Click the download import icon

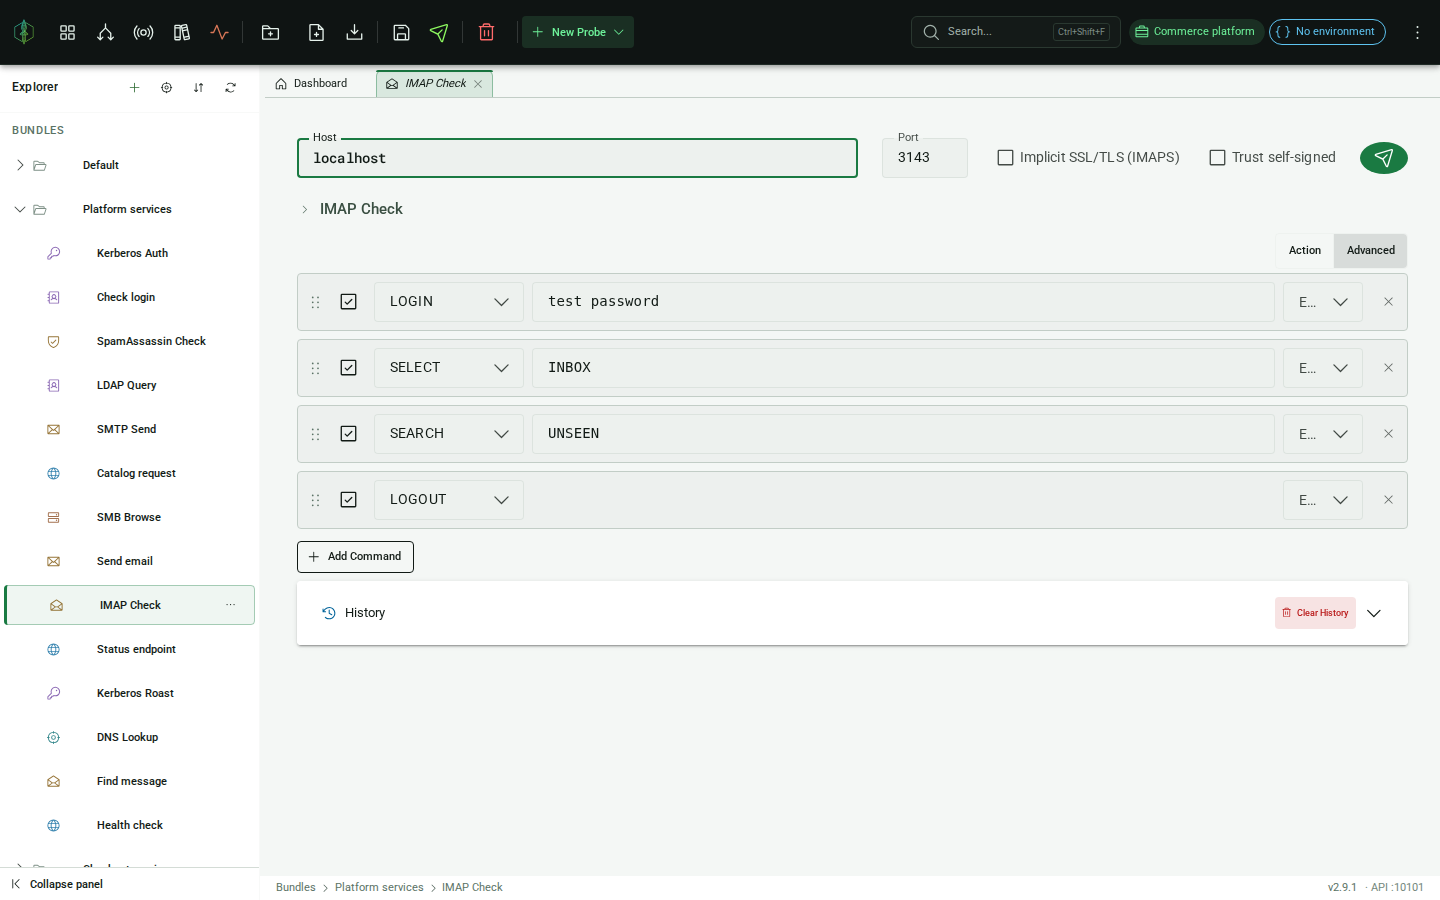[354, 32]
